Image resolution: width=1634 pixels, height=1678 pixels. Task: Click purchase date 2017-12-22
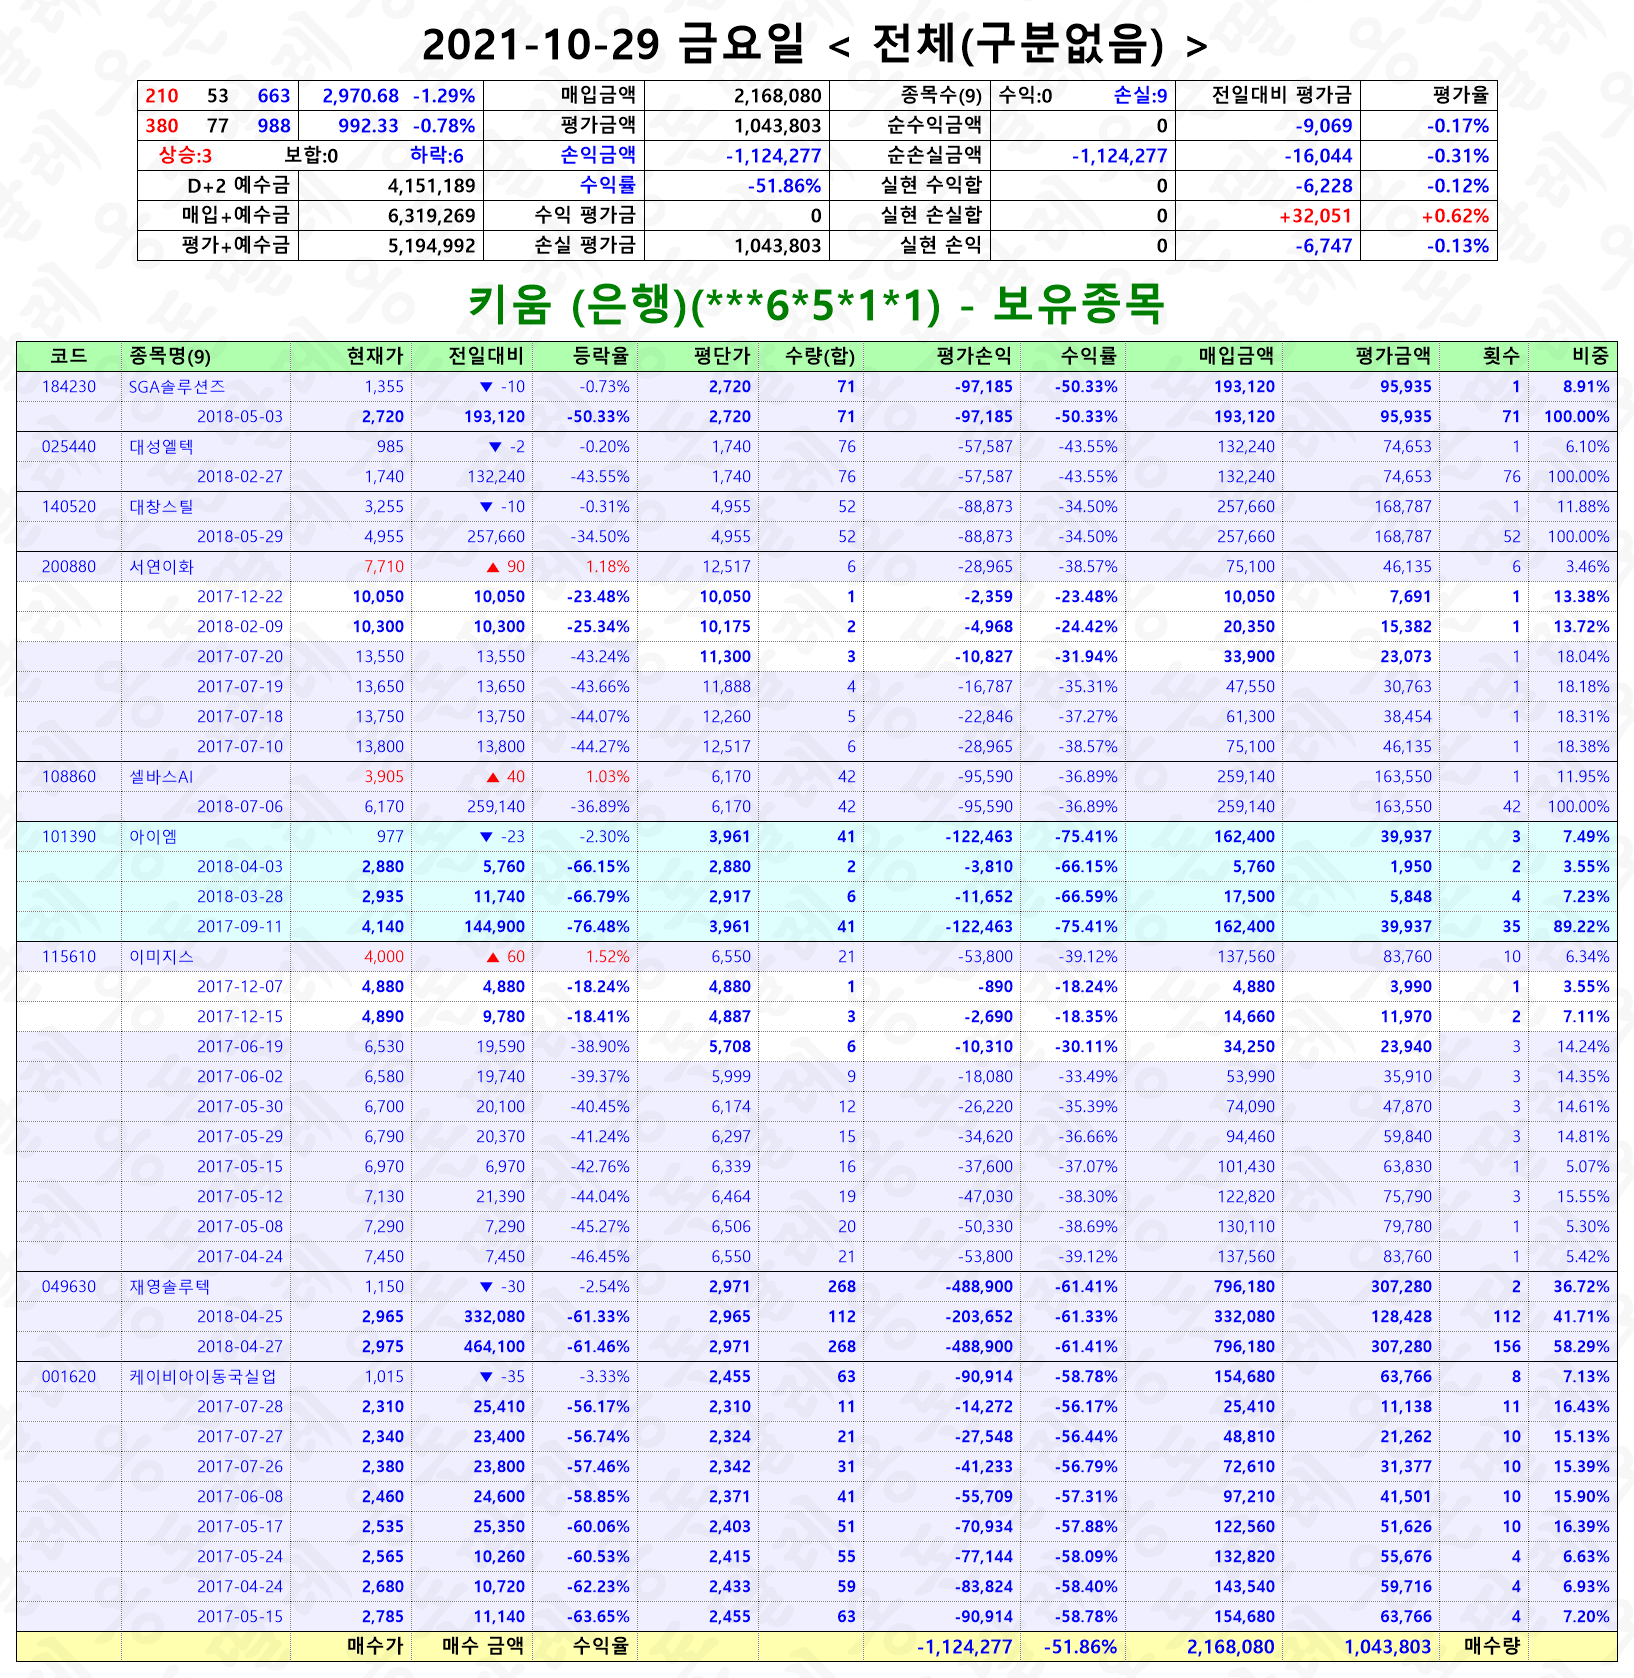click(240, 596)
